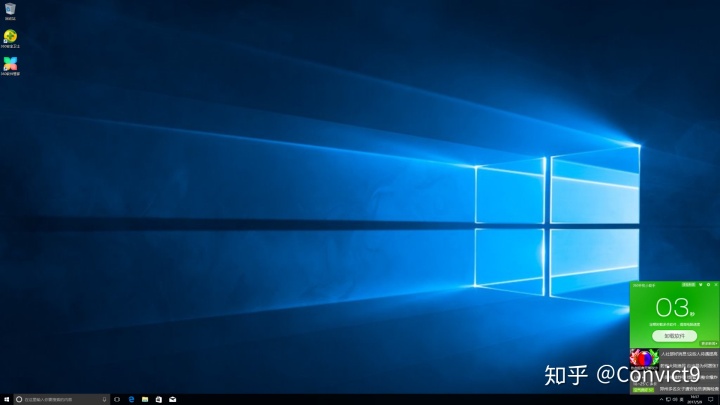Click the Cortana circle in search box

click(19, 399)
